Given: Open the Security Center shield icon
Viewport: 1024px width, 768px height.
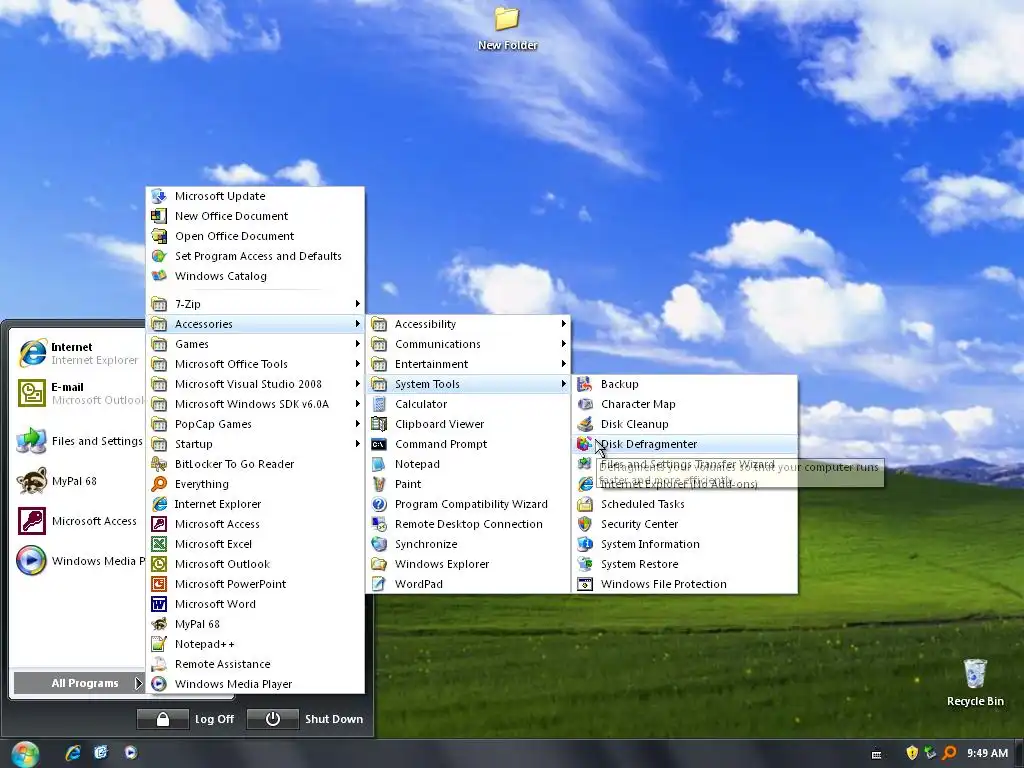Looking at the screenshot, I should click(585, 524).
